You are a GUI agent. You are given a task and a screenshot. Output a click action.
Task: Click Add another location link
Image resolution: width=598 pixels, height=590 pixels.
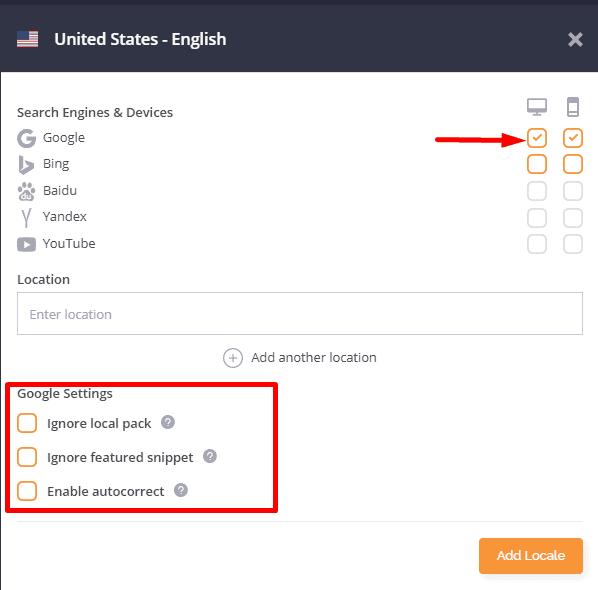(300, 358)
